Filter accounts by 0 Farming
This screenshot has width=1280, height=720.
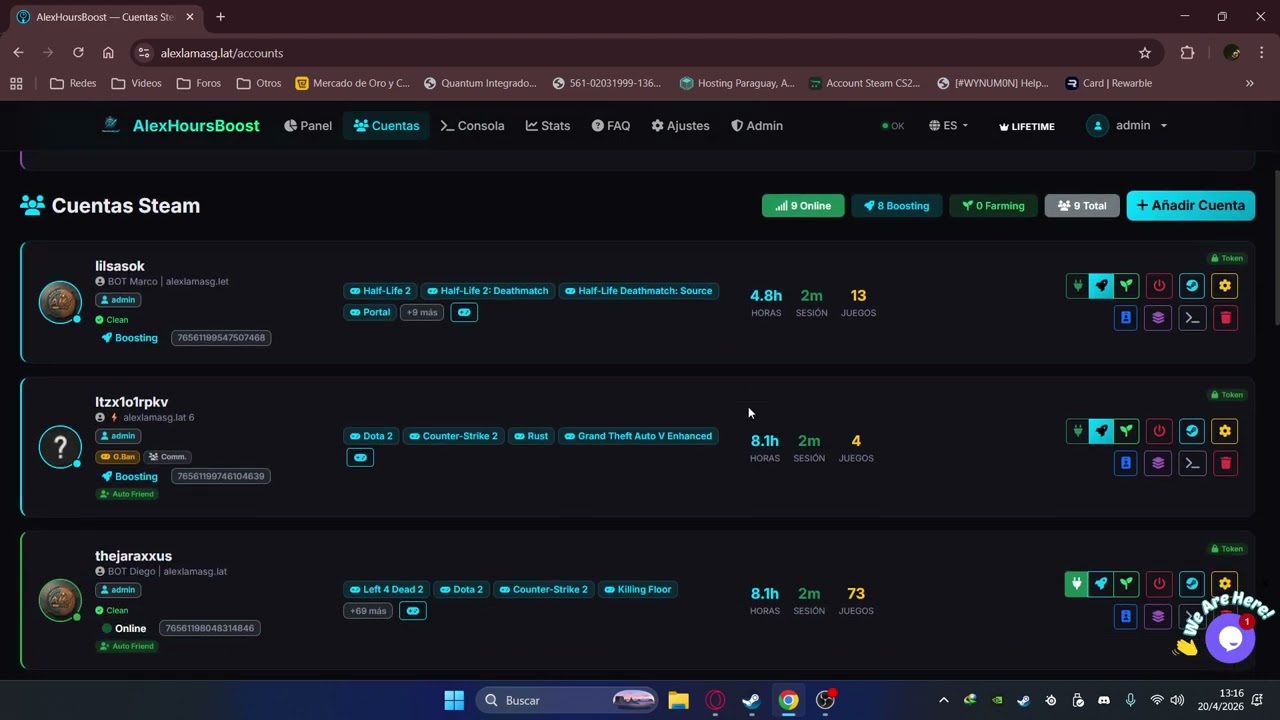(x=993, y=206)
